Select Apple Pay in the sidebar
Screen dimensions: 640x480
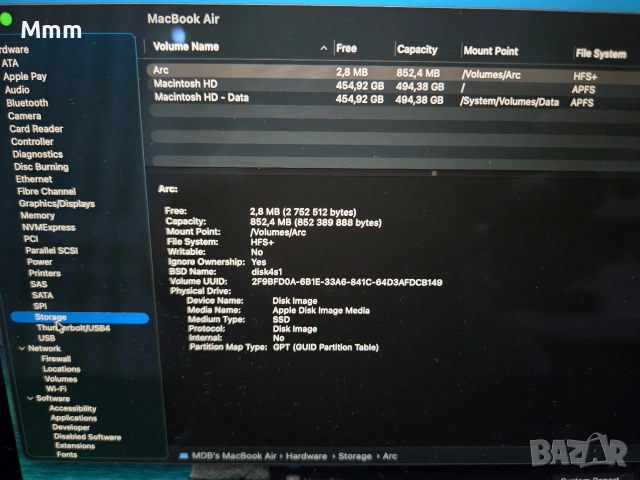(25, 77)
